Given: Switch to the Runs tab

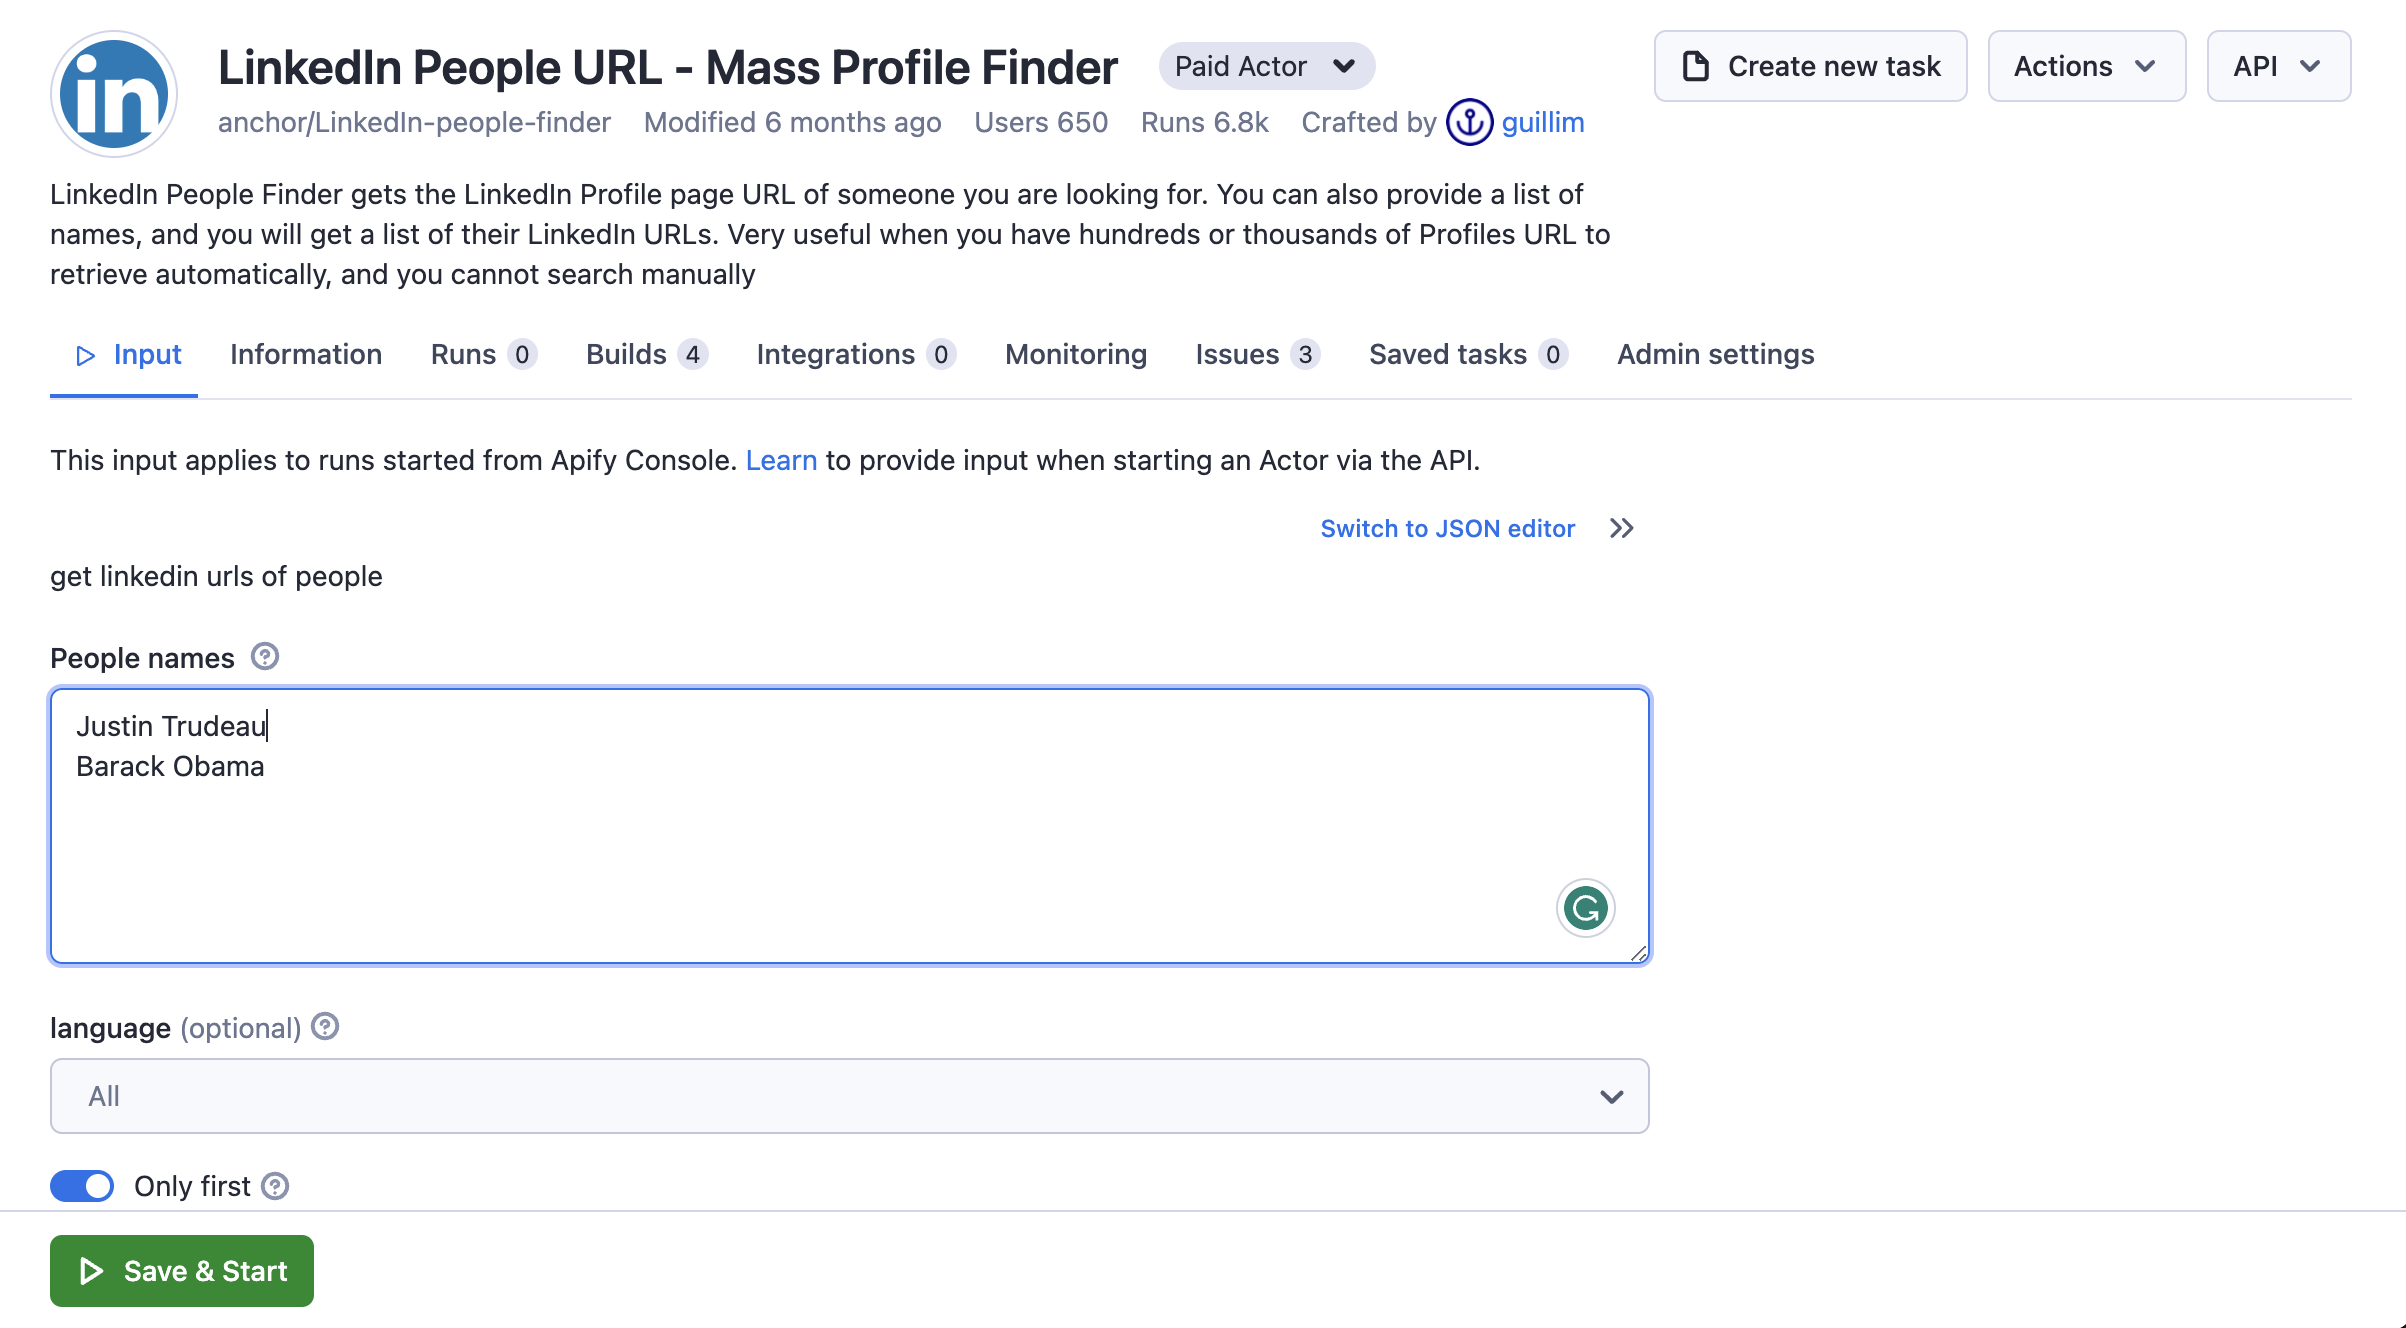Looking at the screenshot, I should pos(463,355).
